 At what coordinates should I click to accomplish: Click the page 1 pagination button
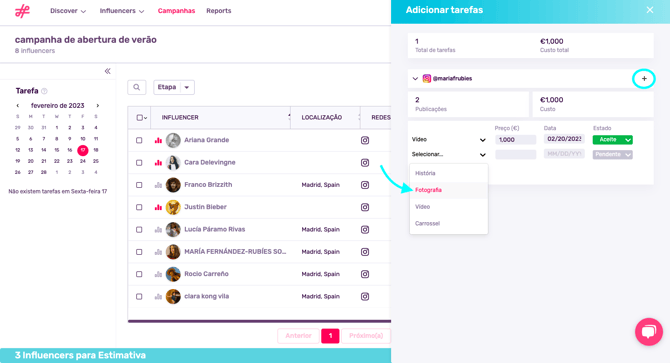tap(330, 336)
